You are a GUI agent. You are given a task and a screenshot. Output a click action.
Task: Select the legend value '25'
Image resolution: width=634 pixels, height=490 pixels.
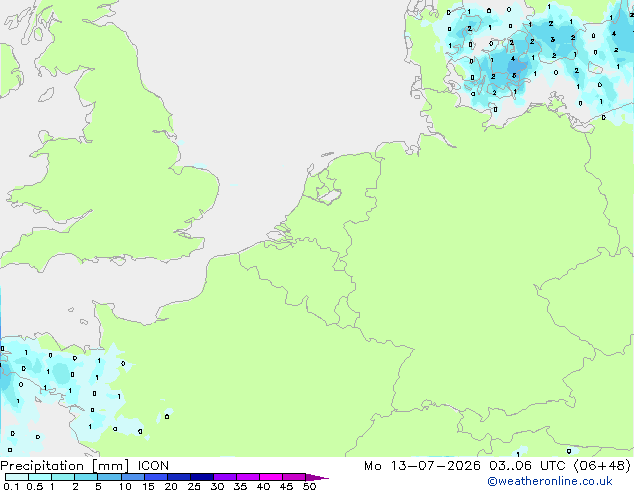tap(194, 486)
